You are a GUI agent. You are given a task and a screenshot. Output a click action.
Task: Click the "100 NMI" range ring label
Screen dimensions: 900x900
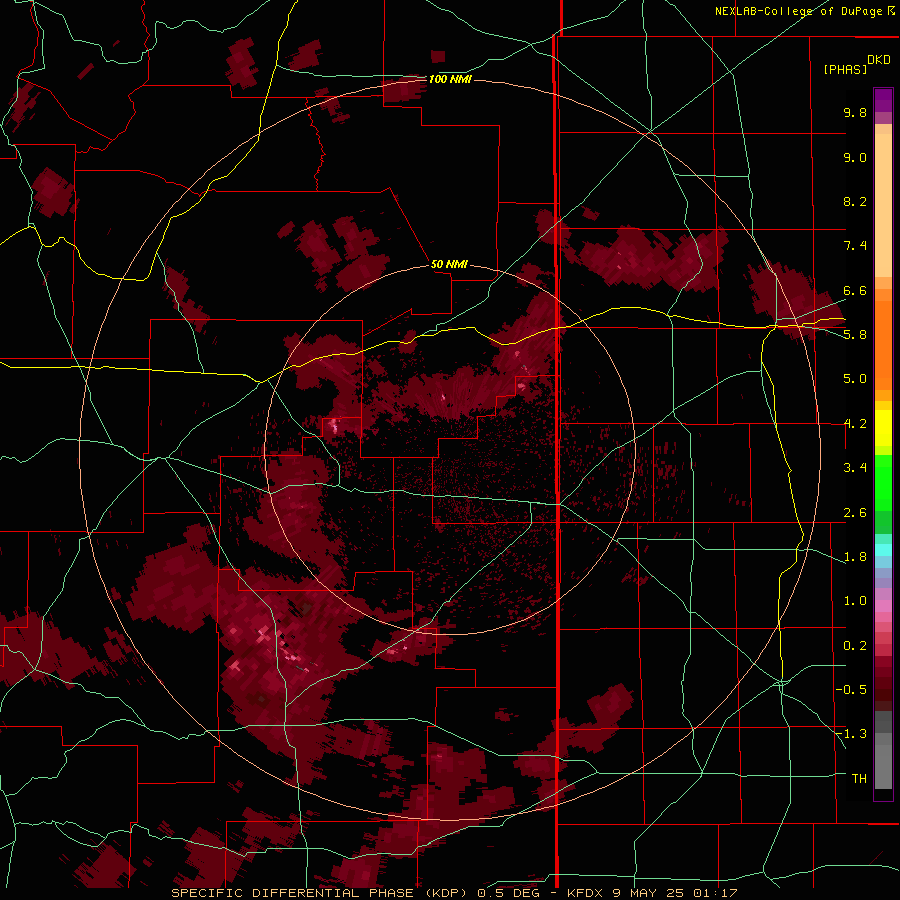[x=450, y=79]
